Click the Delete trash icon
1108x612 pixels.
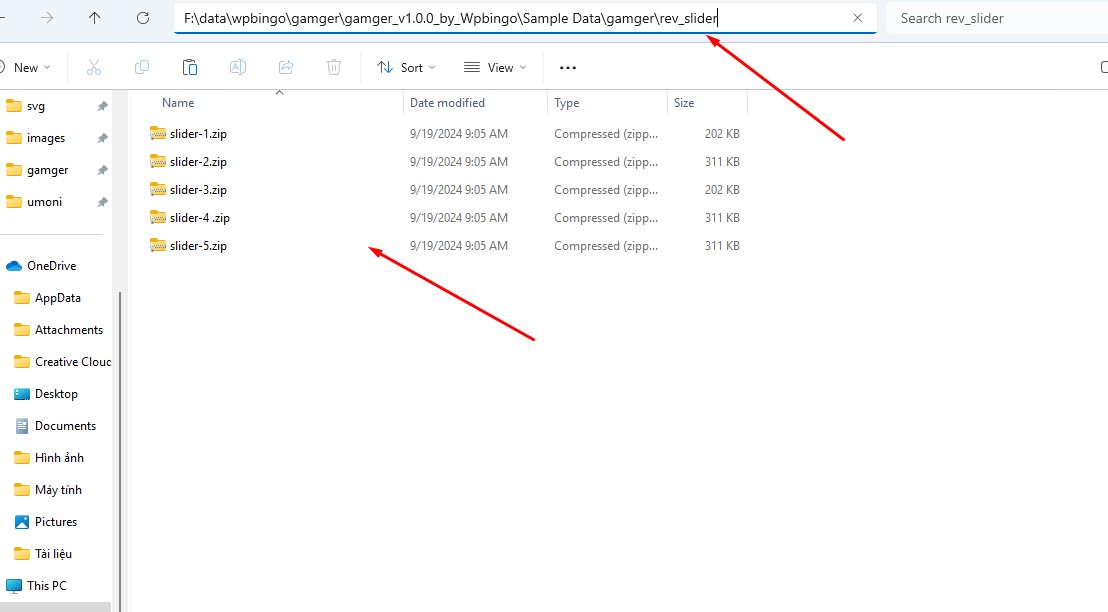pyautogui.click(x=334, y=67)
